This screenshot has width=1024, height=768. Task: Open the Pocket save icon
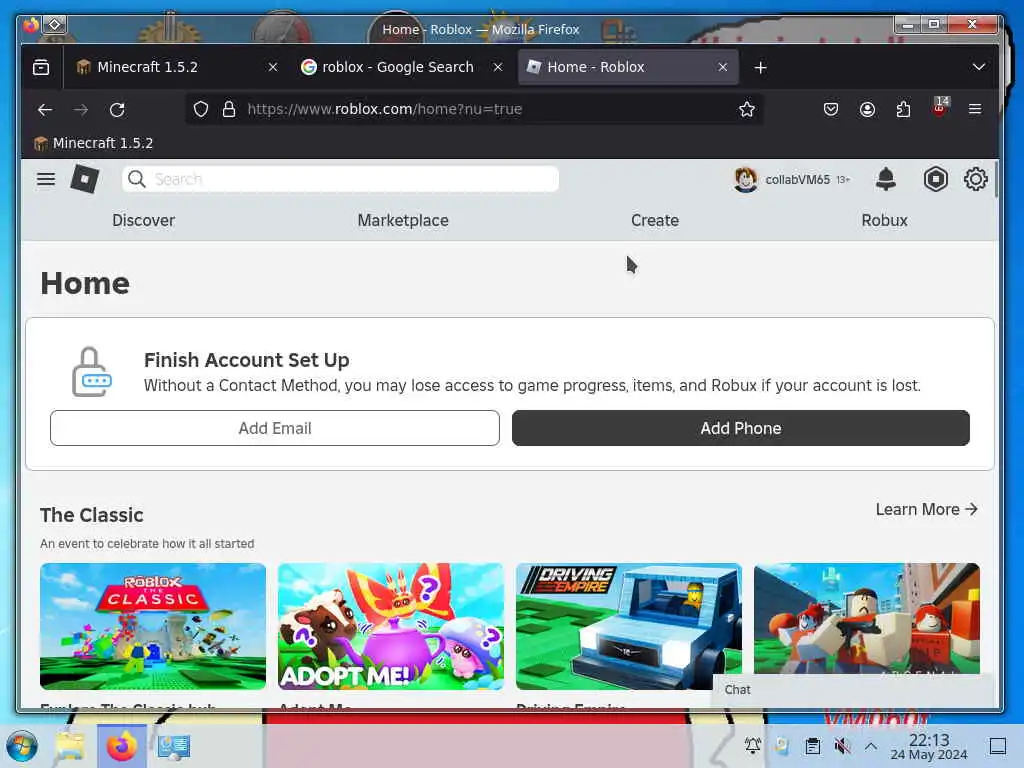pos(831,109)
